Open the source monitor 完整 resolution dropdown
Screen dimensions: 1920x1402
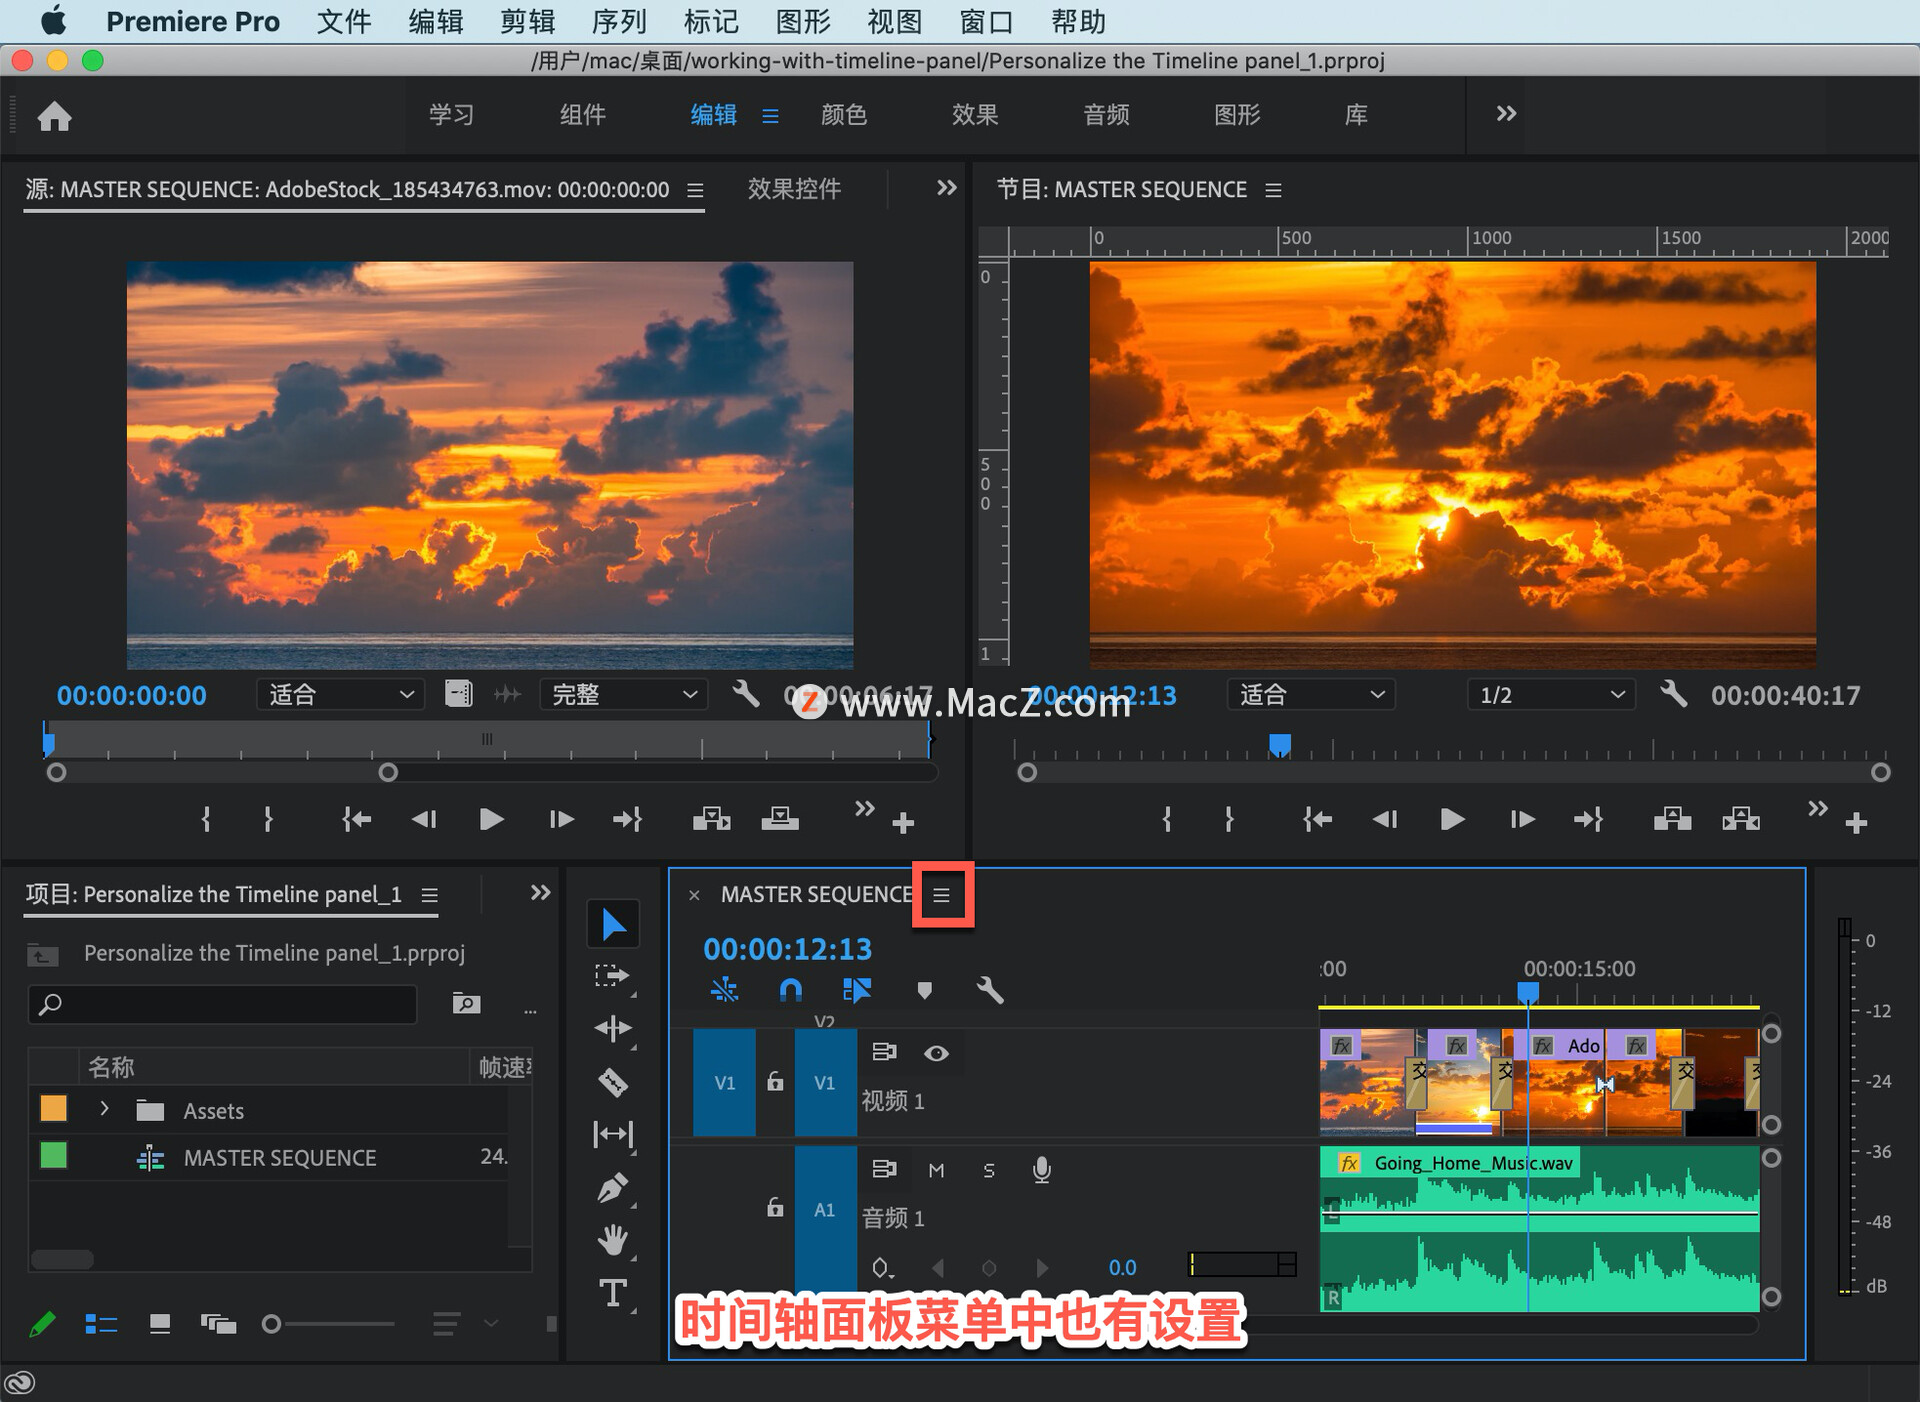pyautogui.click(x=623, y=695)
